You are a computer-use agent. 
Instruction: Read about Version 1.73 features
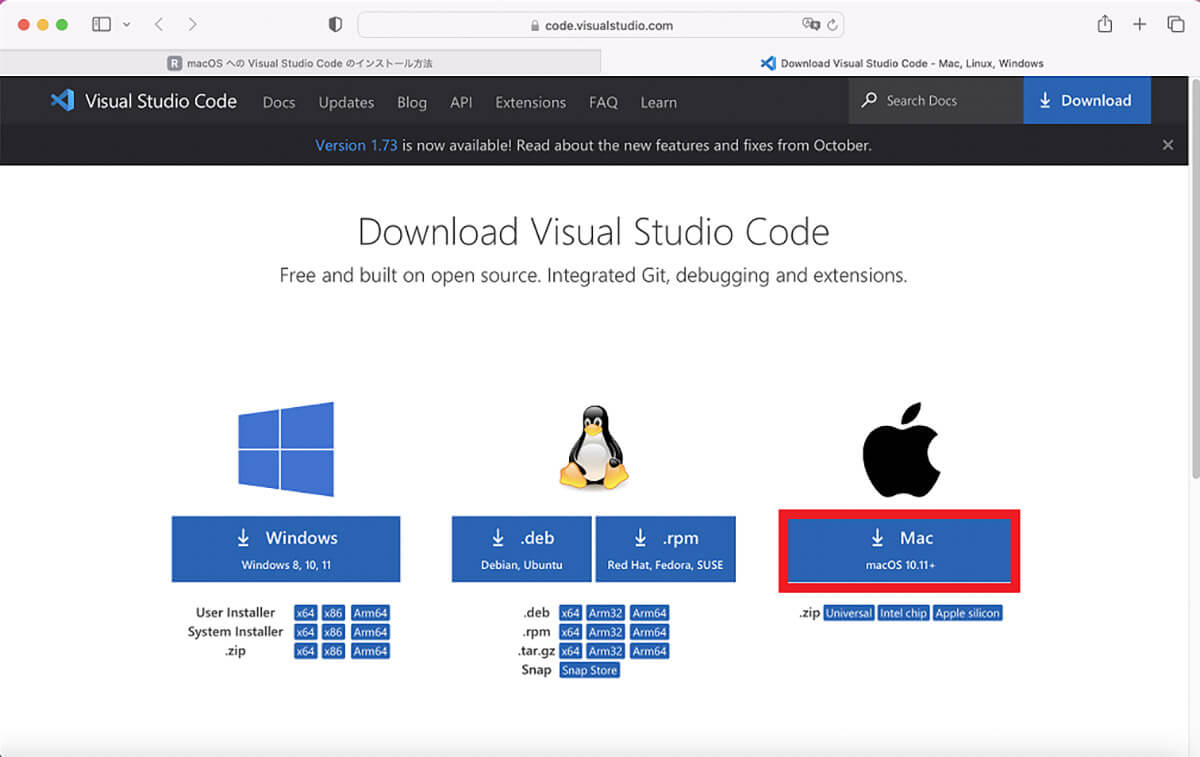tap(356, 144)
